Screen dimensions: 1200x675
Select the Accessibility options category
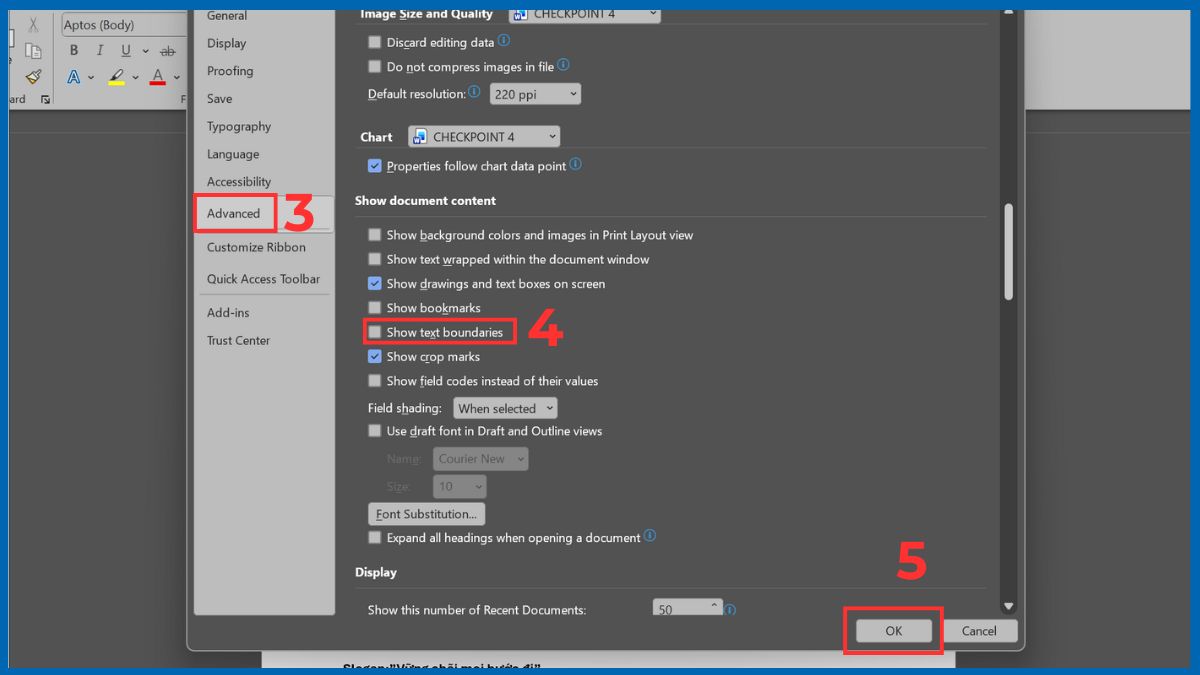(x=239, y=182)
